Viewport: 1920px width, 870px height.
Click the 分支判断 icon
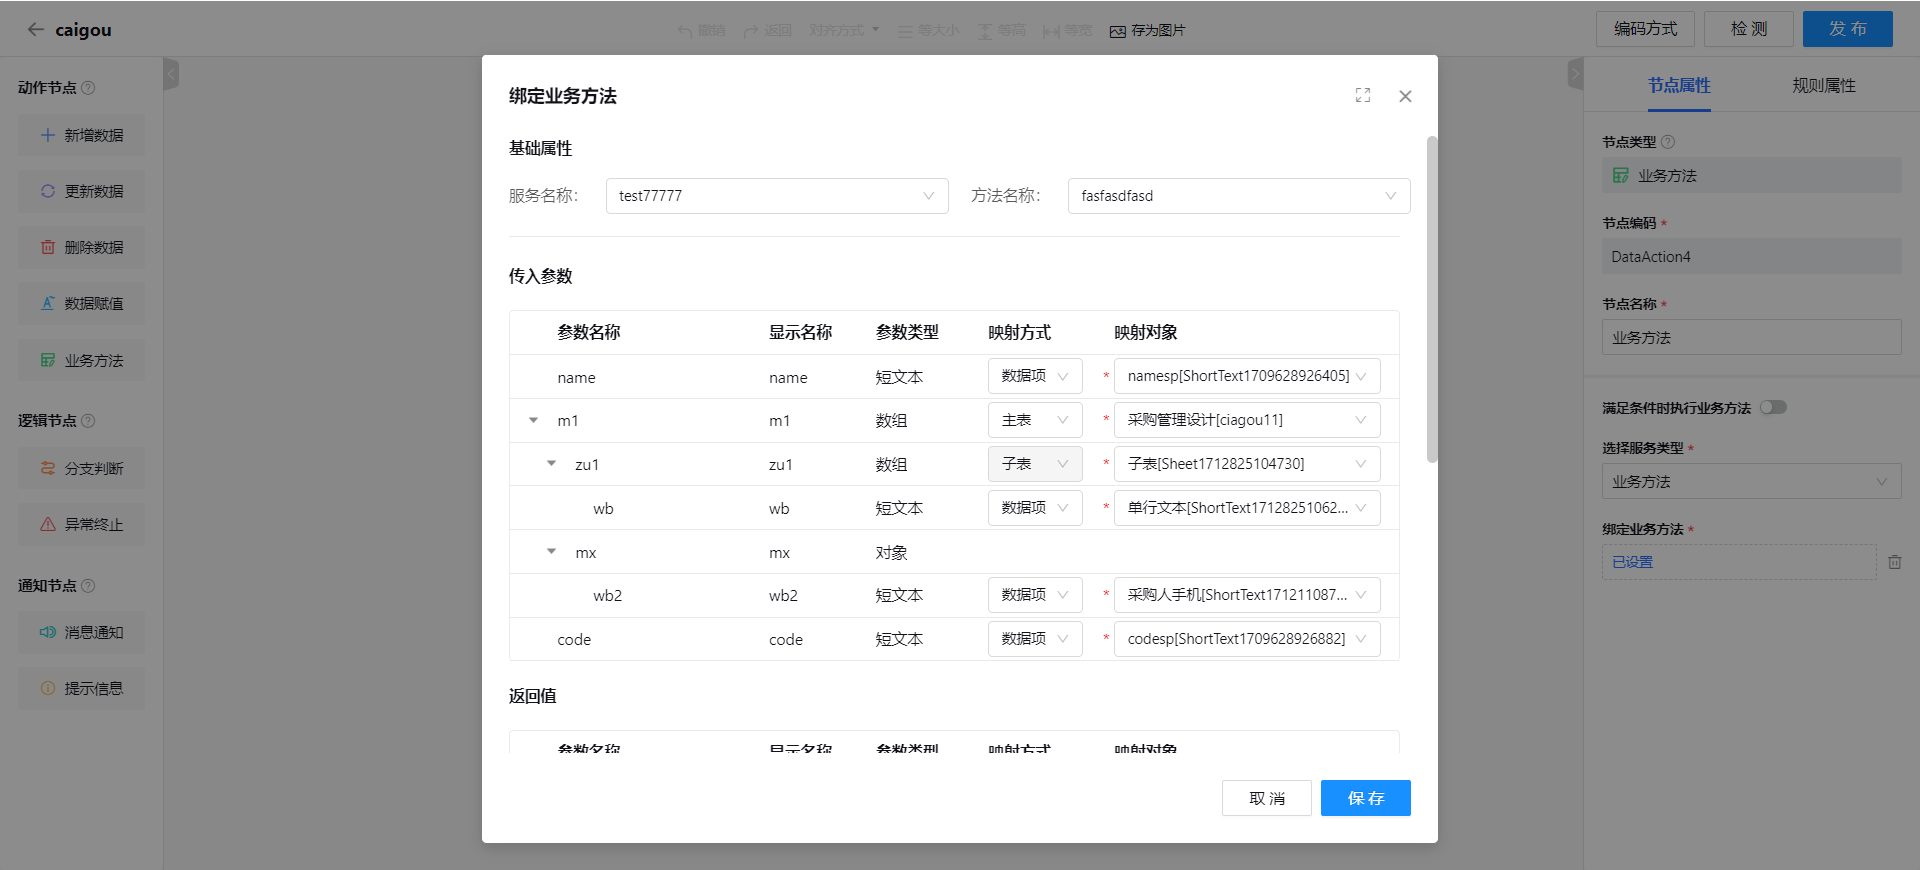point(48,468)
